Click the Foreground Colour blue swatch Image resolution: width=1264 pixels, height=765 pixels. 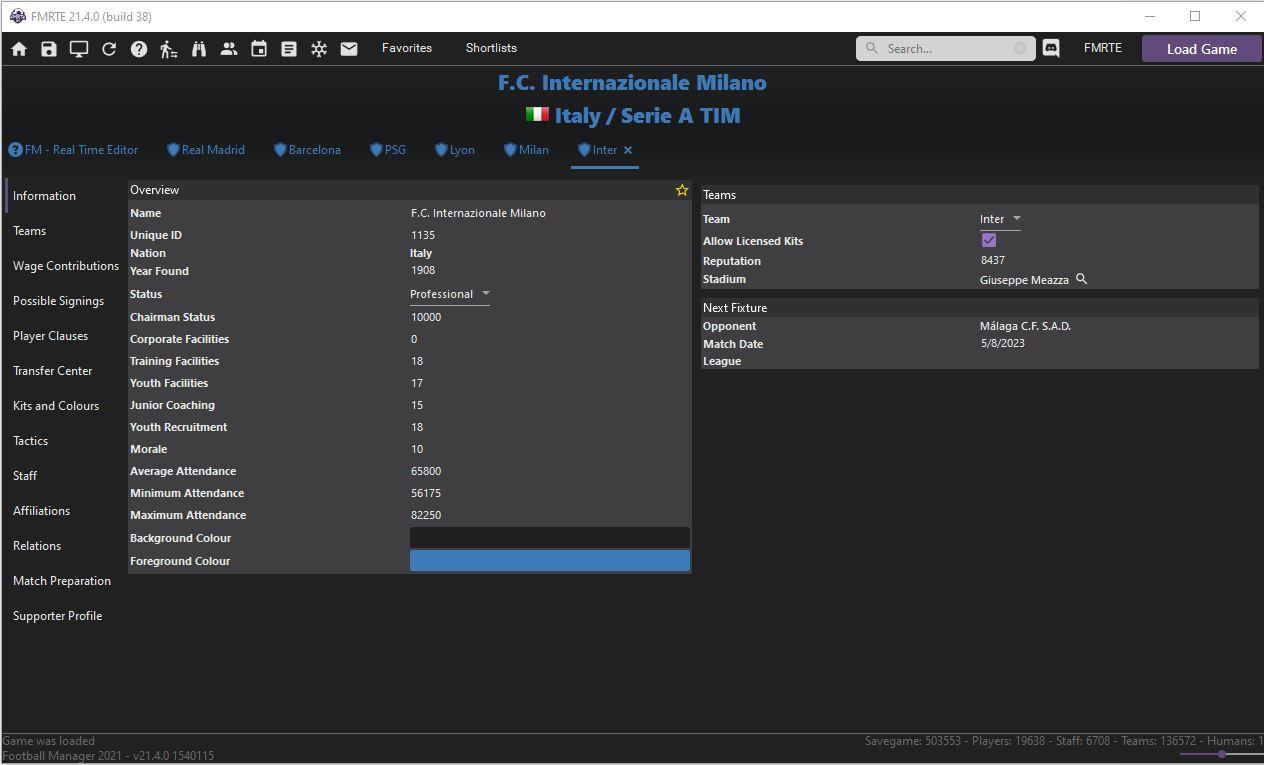click(x=550, y=561)
